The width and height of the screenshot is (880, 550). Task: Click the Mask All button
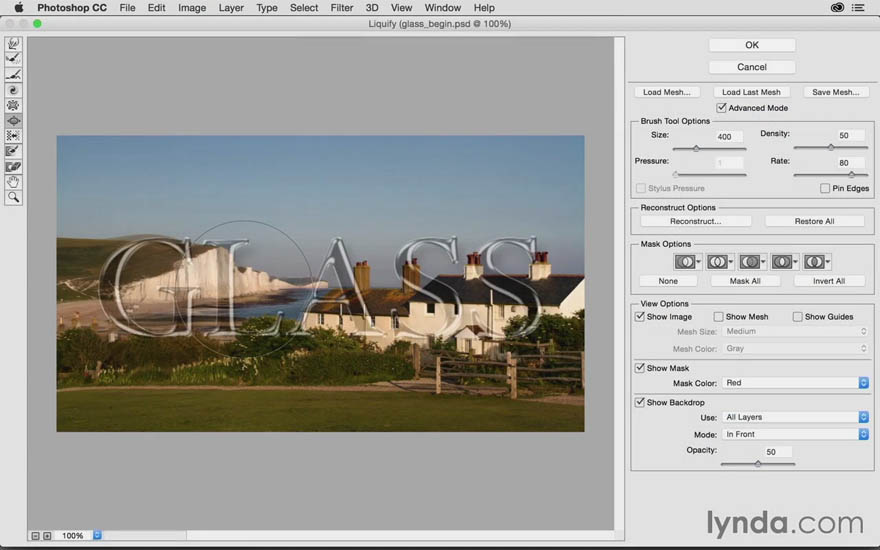click(745, 281)
